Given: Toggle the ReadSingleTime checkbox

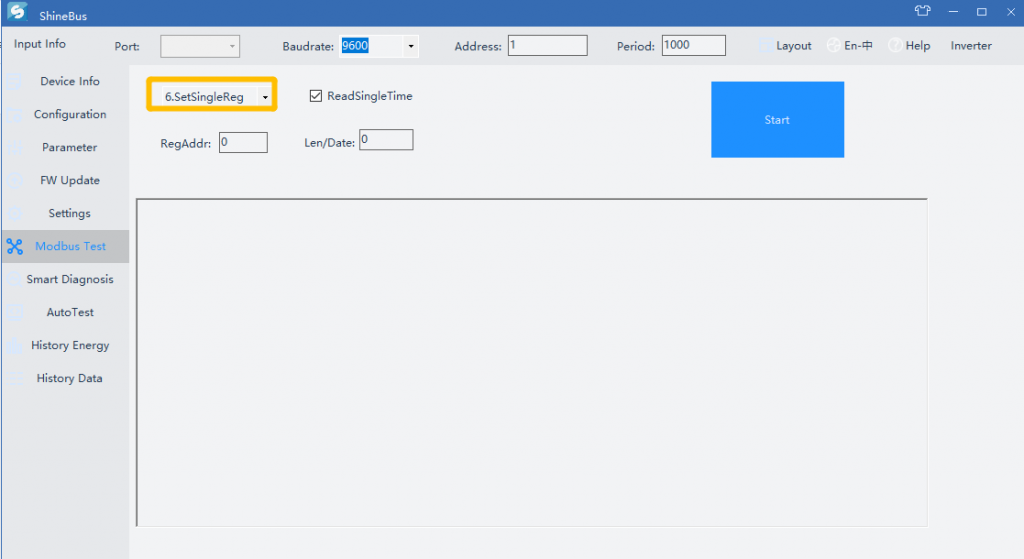Looking at the screenshot, I should click(x=316, y=96).
